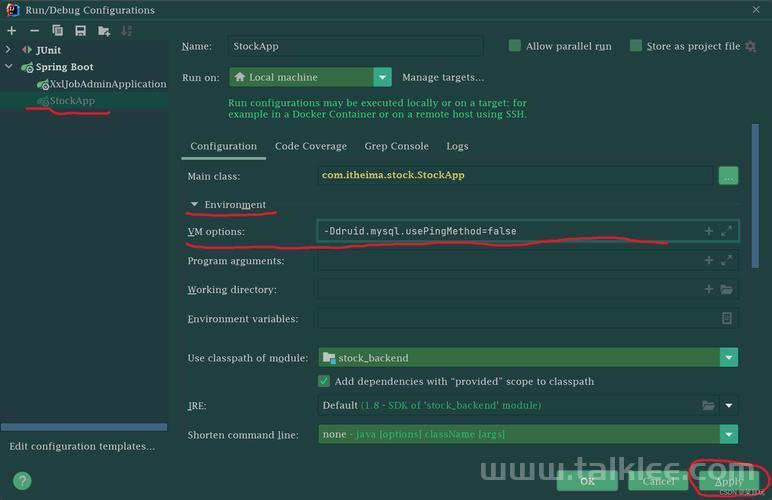Collapse the Spring Boot tree node

[8, 66]
